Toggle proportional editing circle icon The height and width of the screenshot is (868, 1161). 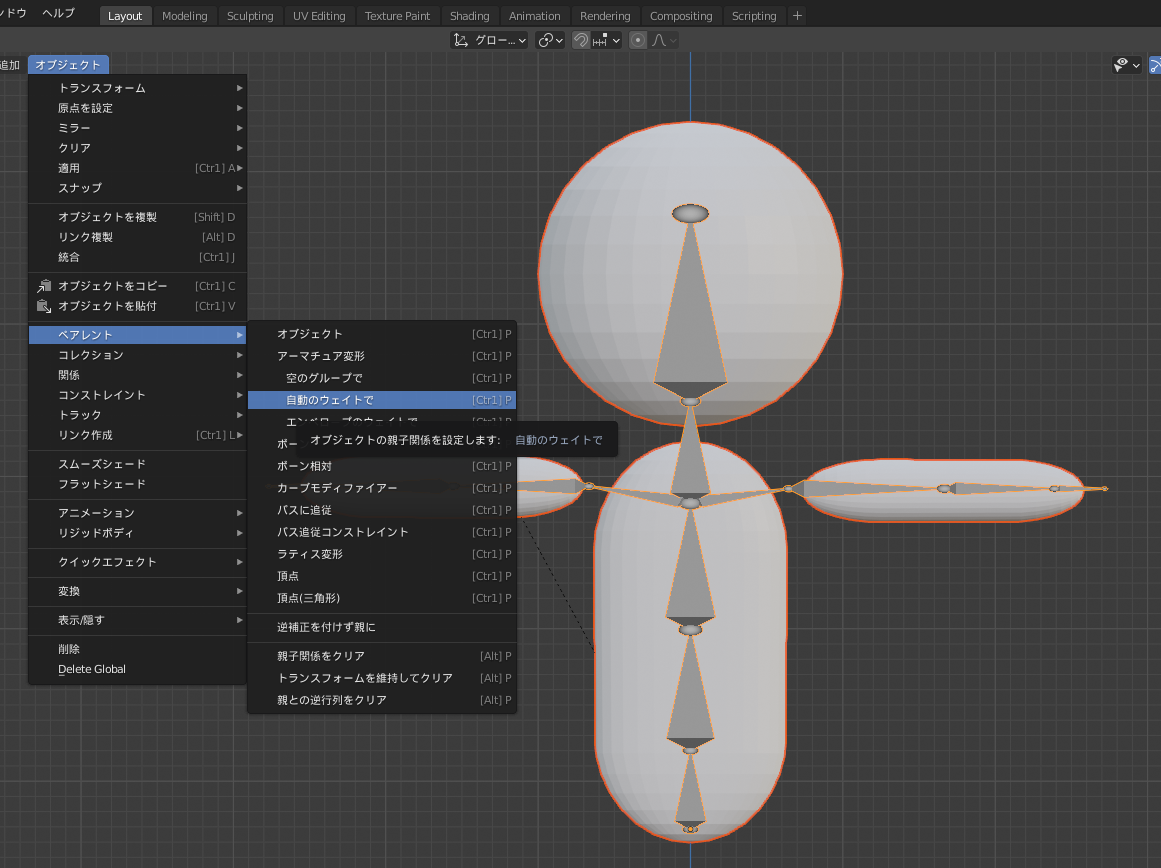tap(638, 40)
